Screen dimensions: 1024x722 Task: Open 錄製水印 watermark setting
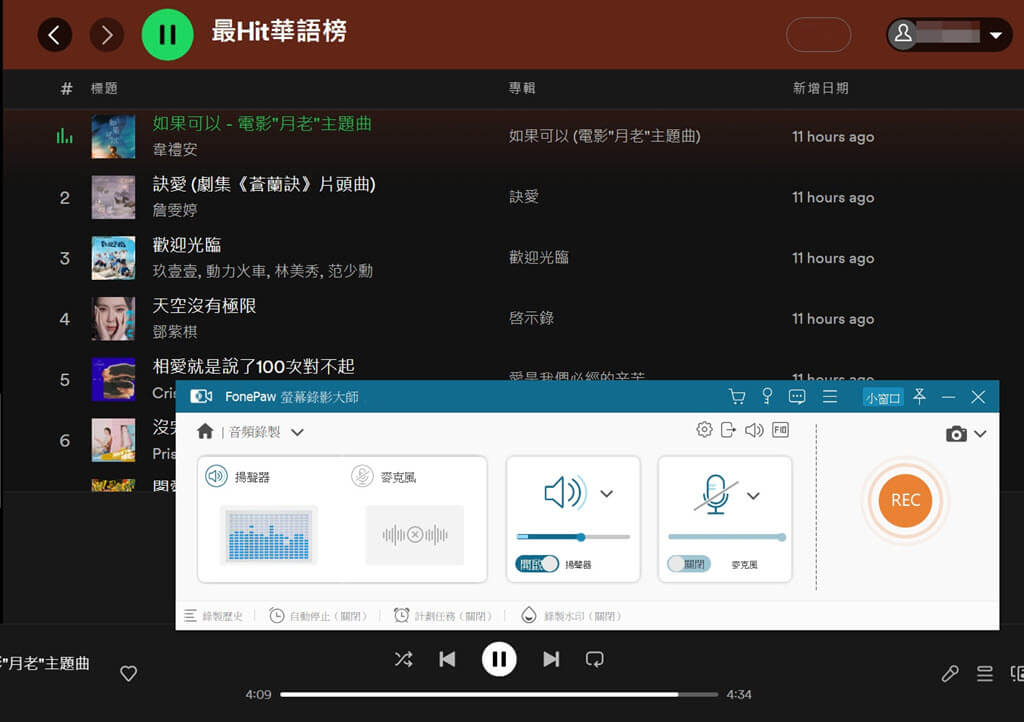[571, 616]
